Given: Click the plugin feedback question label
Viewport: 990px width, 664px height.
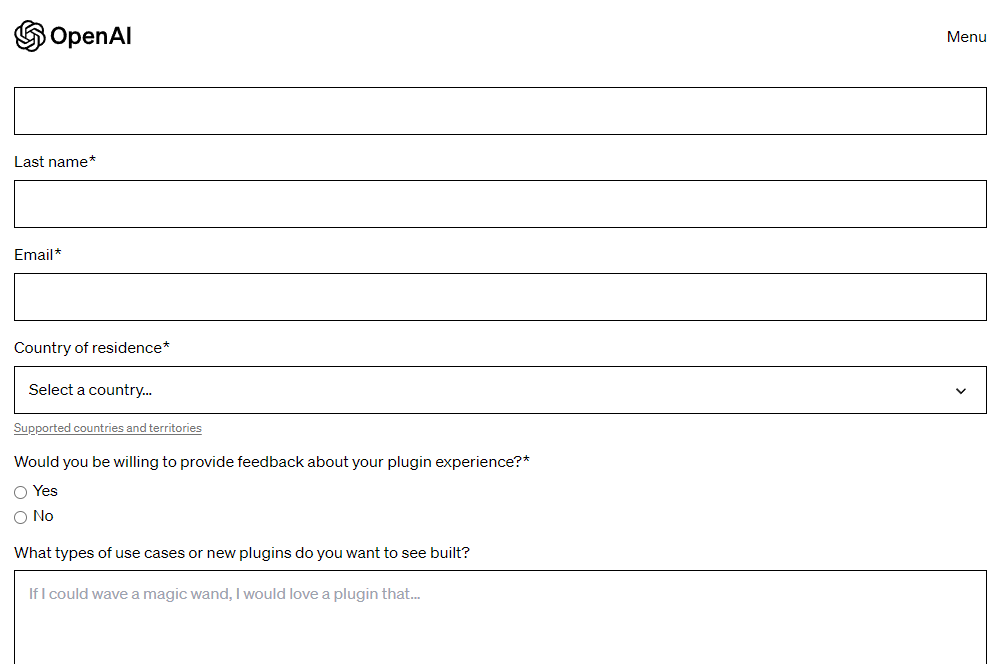Looking at the screenshot, I should click(x=271, y=462).
